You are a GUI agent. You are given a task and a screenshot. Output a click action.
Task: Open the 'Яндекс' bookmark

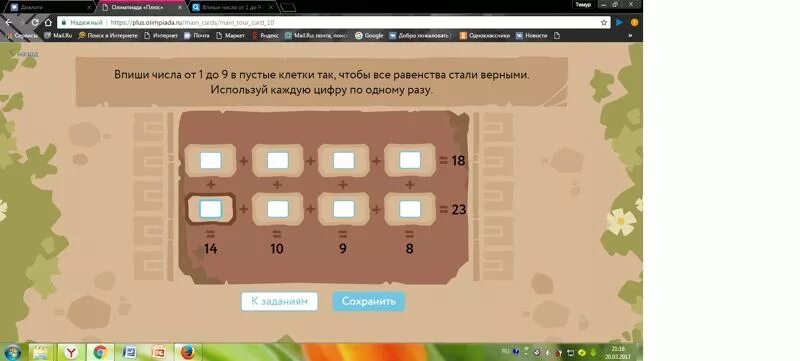265,36
